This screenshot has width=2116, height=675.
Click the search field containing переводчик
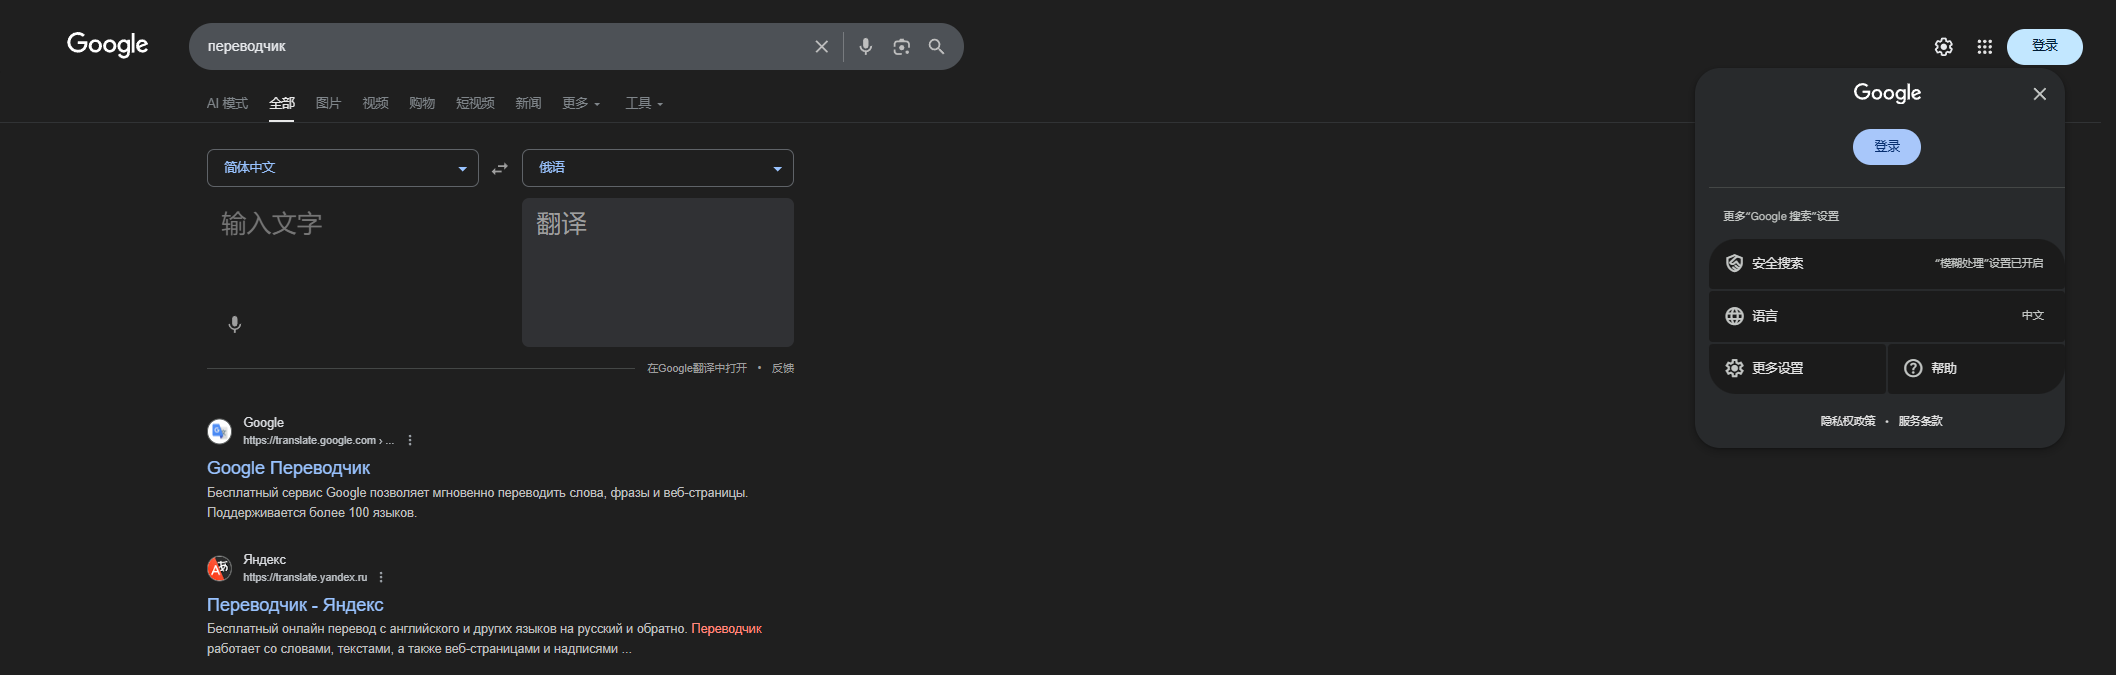coord(505,47)
